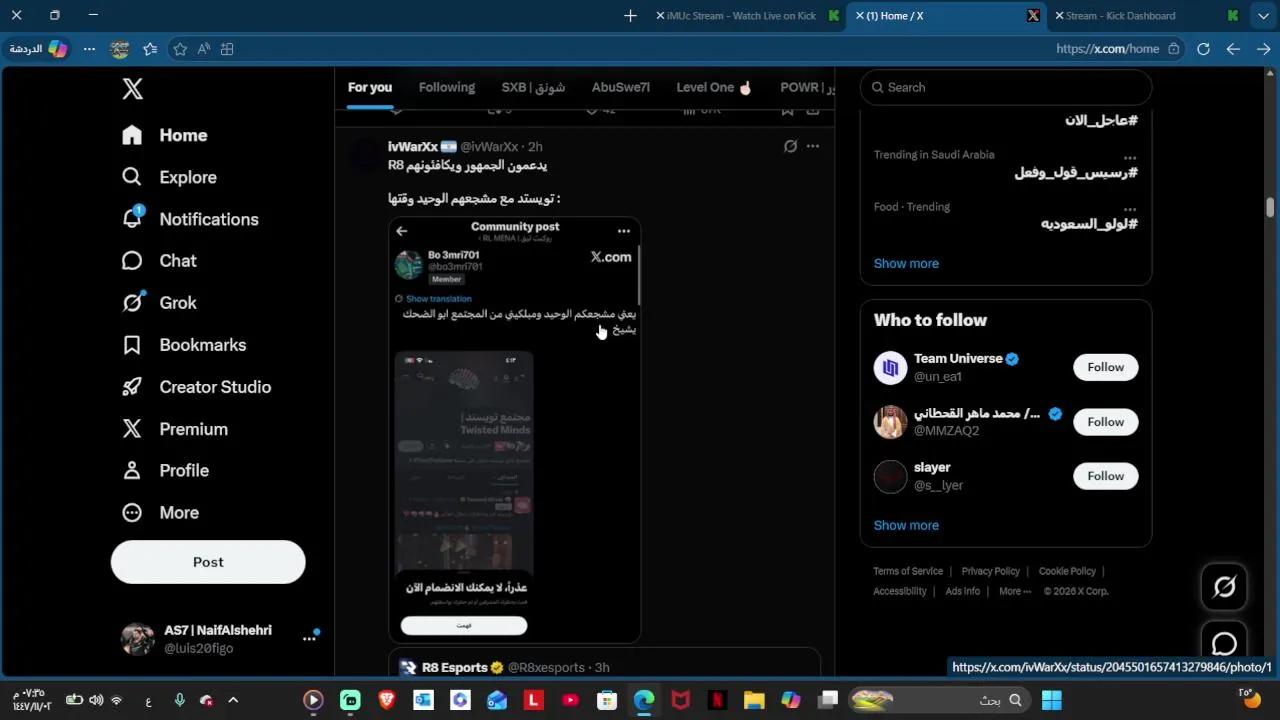Open Accessibility footer link
The height and width of the screenshot is (720, 1280).
(x=900, y=591)
